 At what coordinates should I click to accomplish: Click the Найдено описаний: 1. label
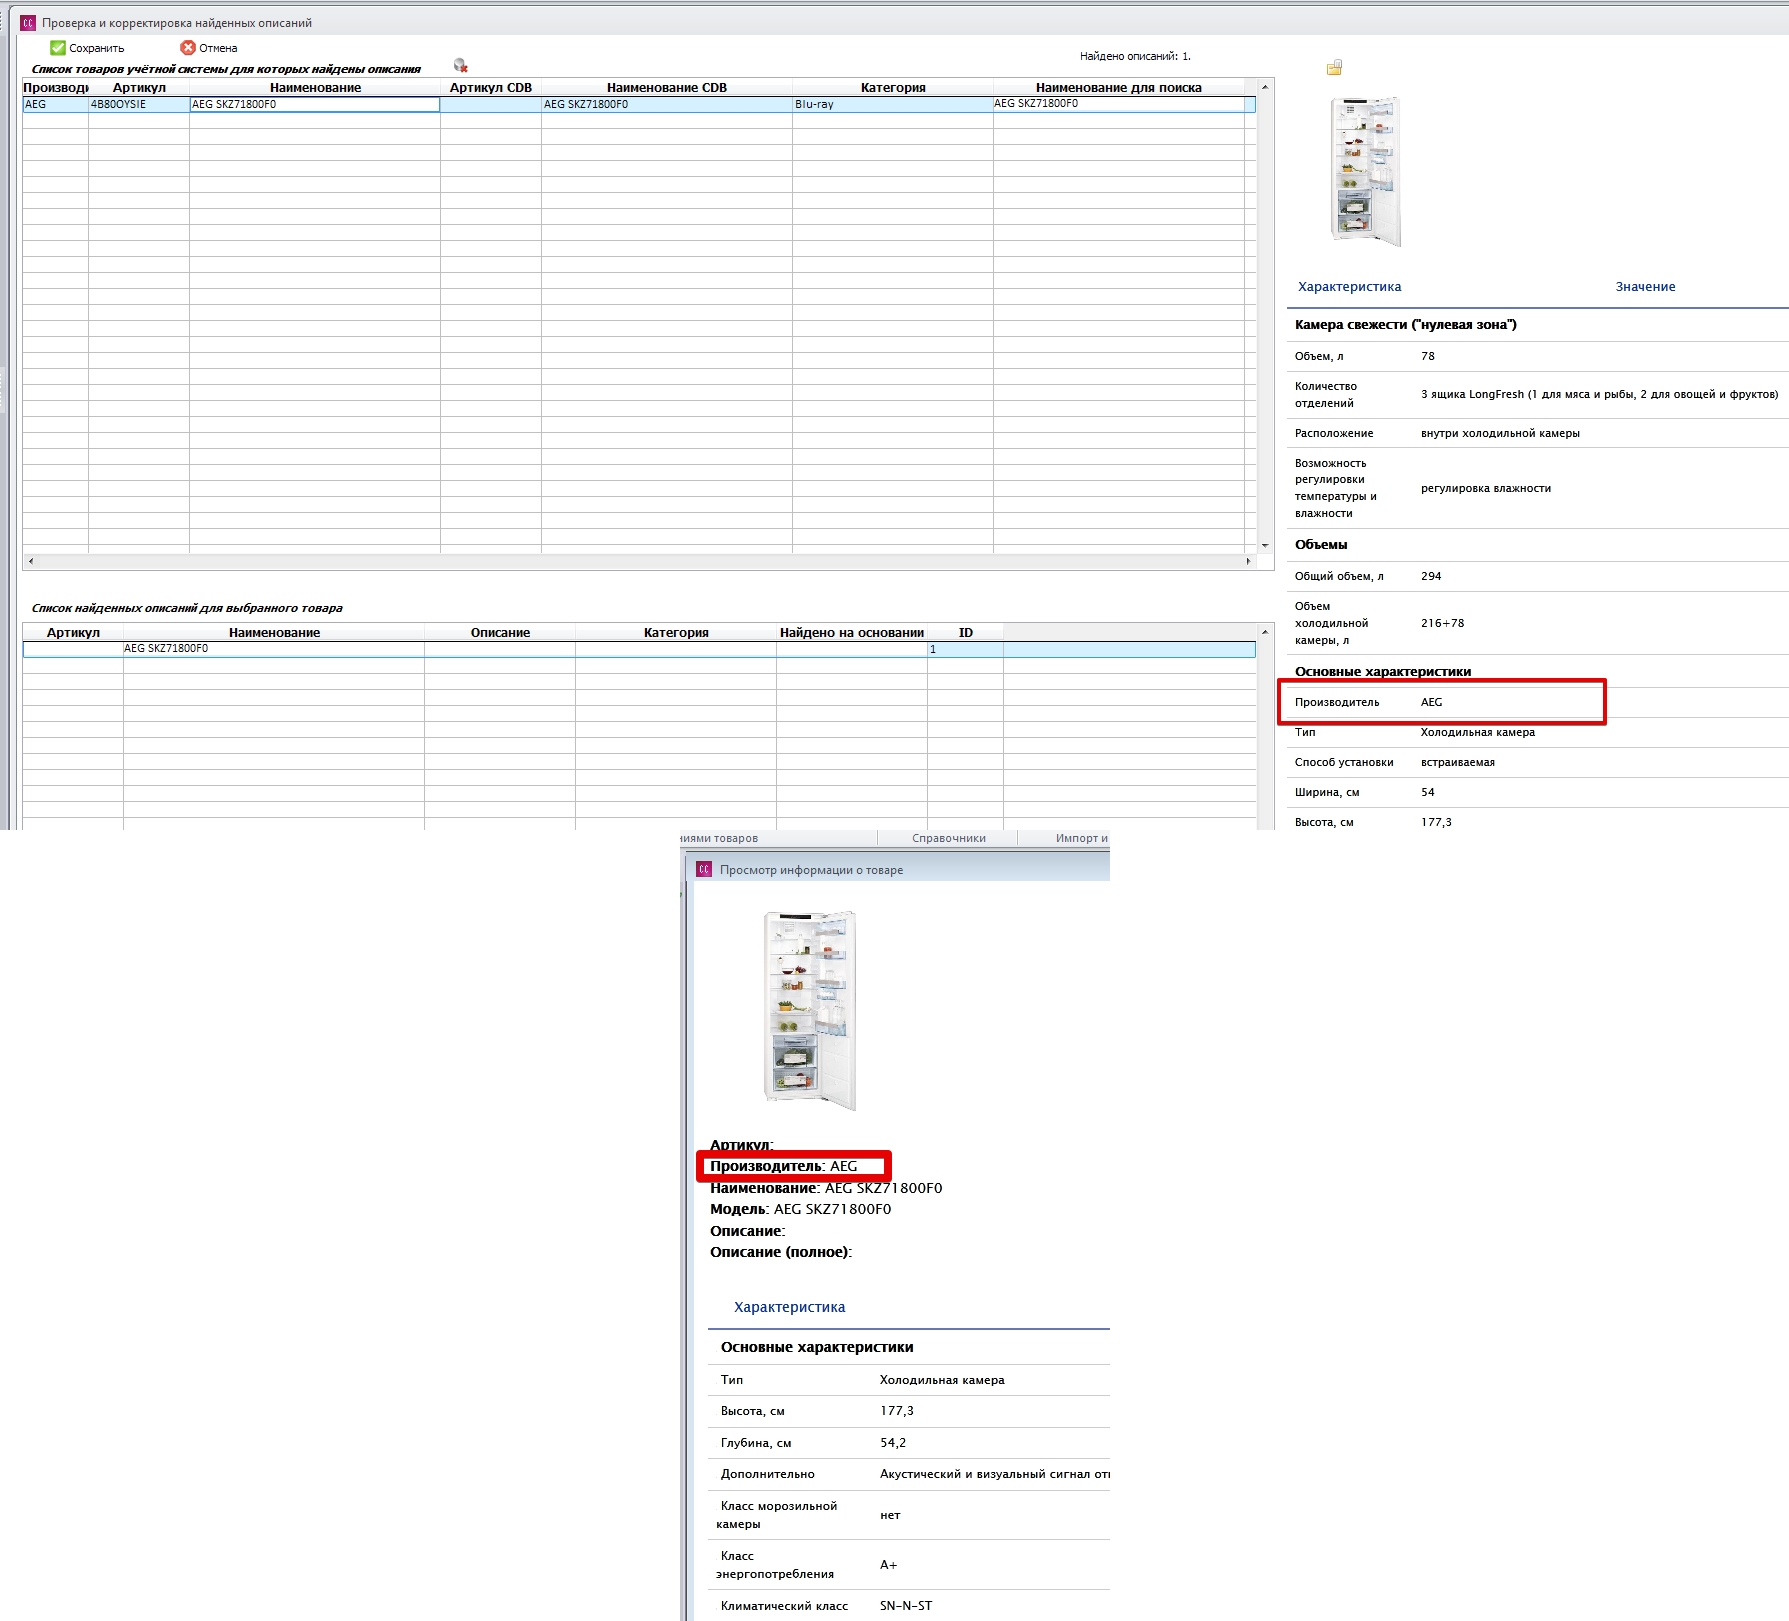[x=1135, y=56]
